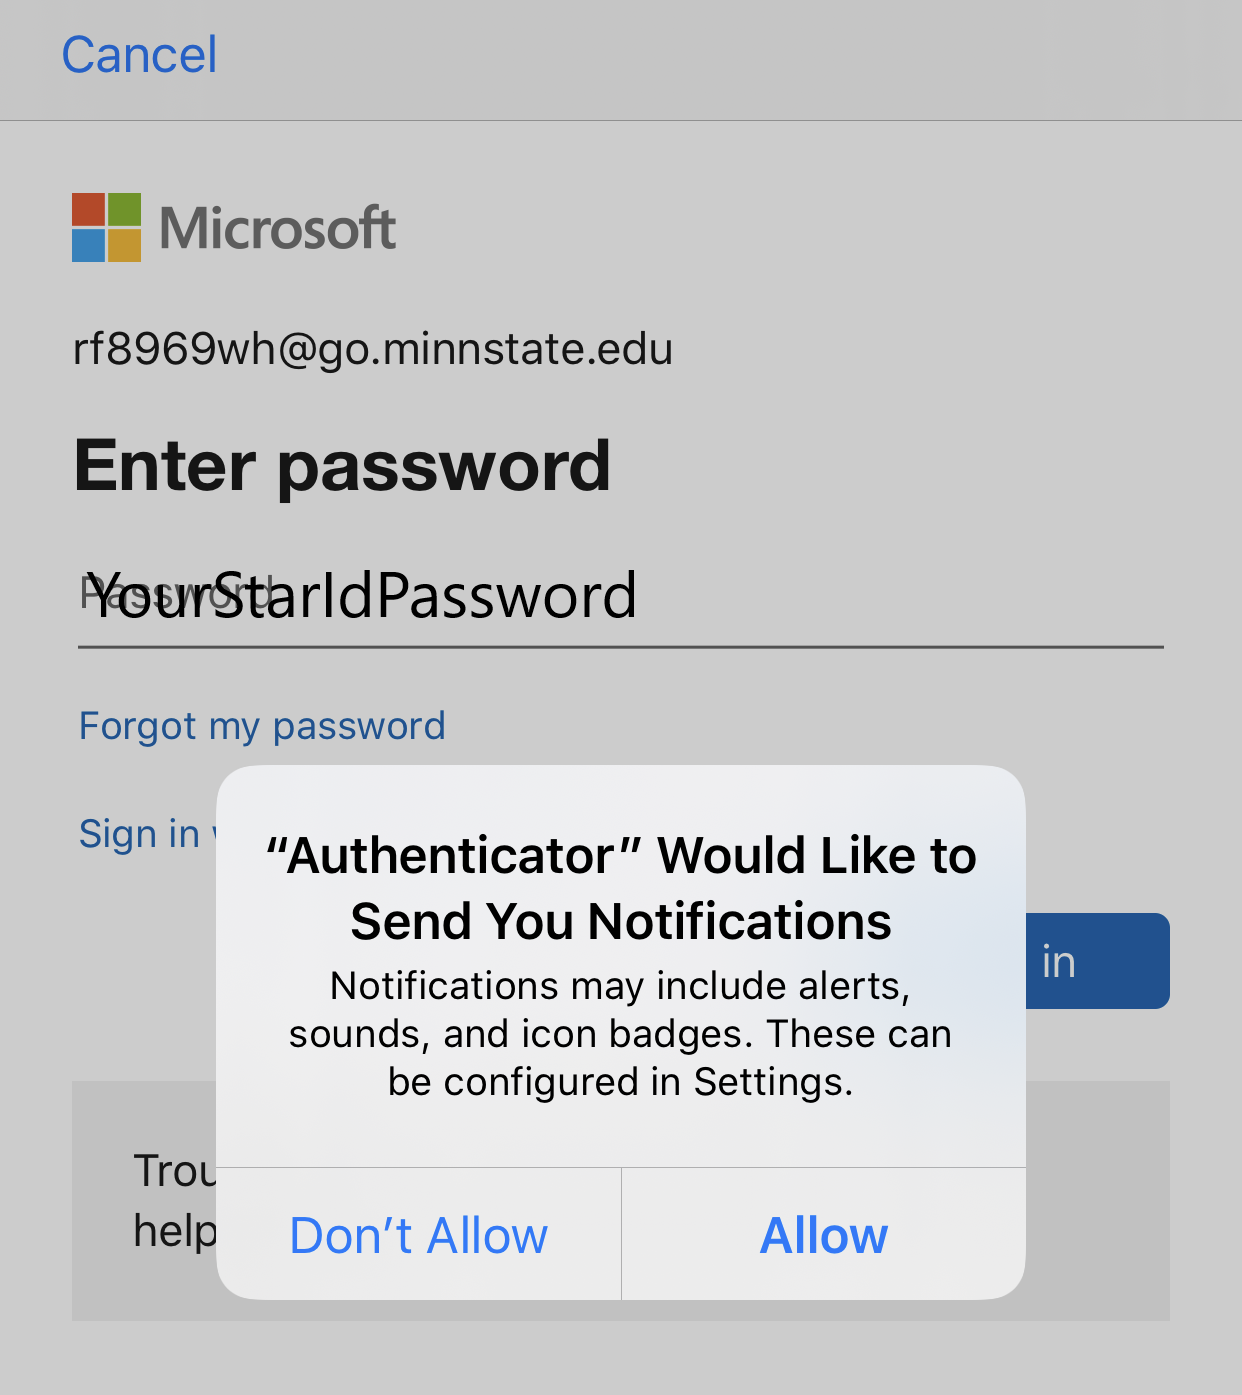Tap Allow in the notifications alert
Viewport: 1242px width, 1395px height.
coord(823,1235)
